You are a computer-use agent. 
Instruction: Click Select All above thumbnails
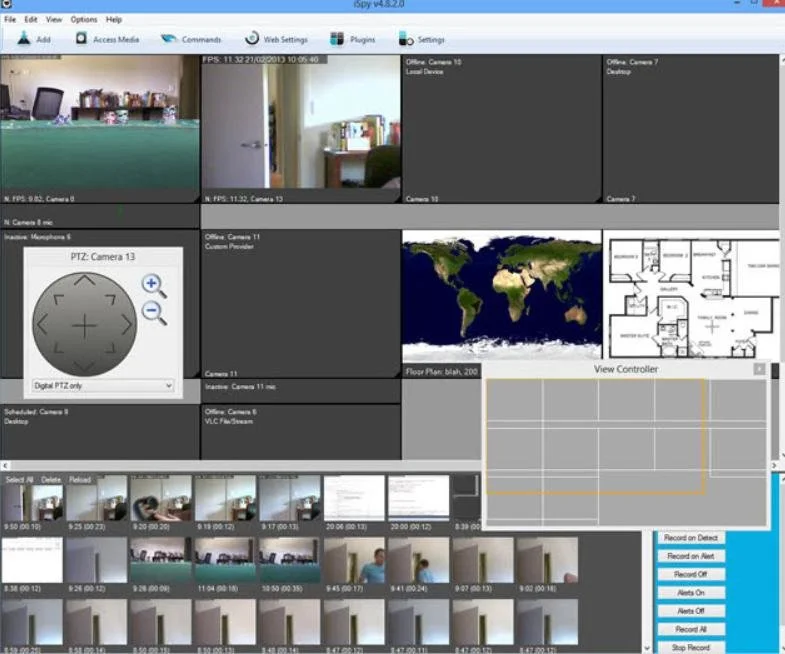19,480
